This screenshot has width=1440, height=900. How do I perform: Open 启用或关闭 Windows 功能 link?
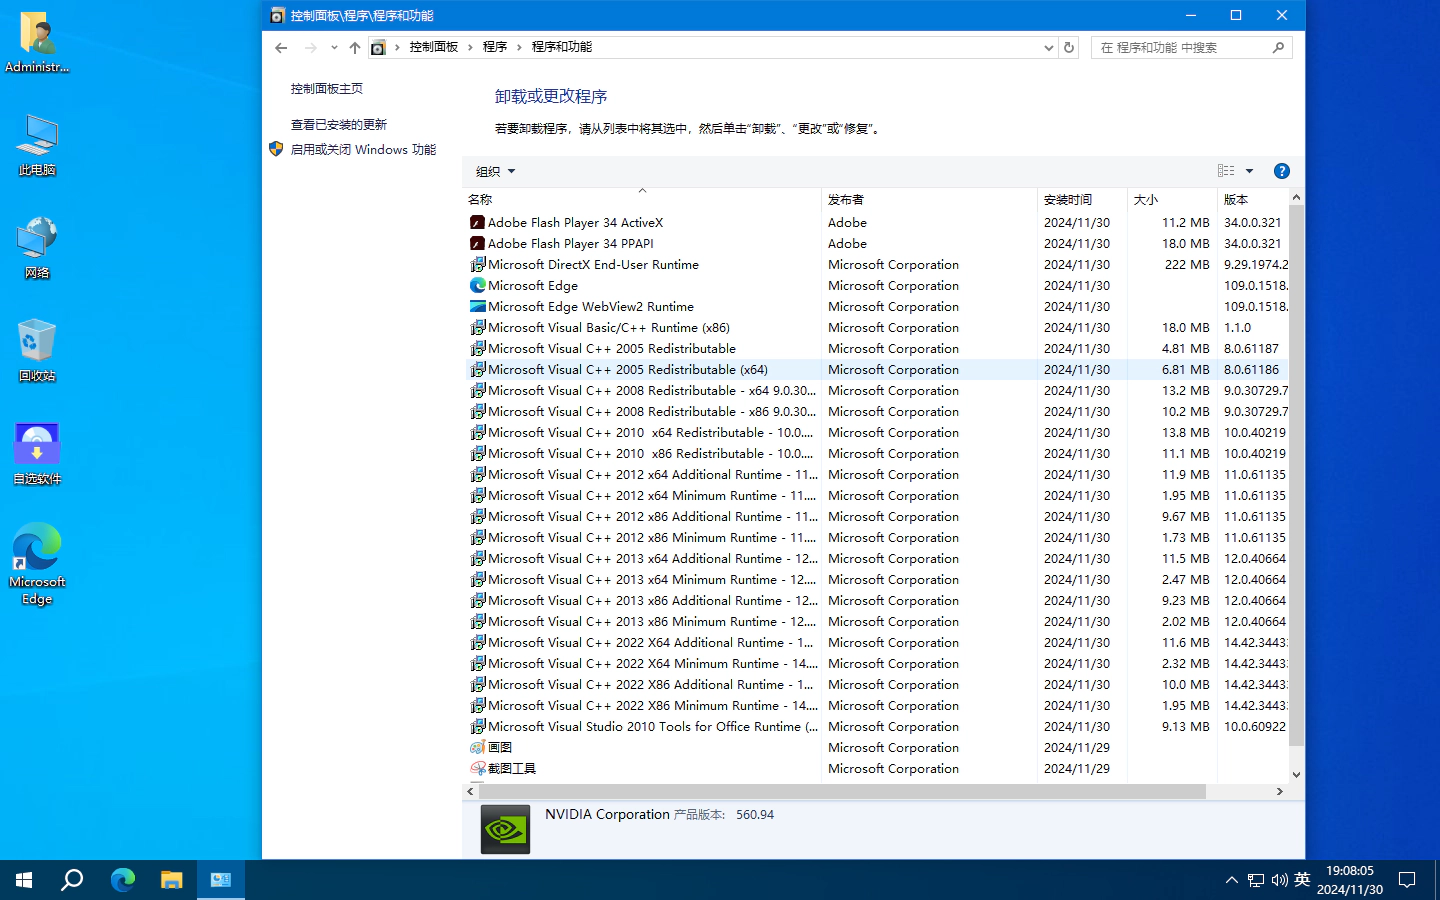point(363,150)
